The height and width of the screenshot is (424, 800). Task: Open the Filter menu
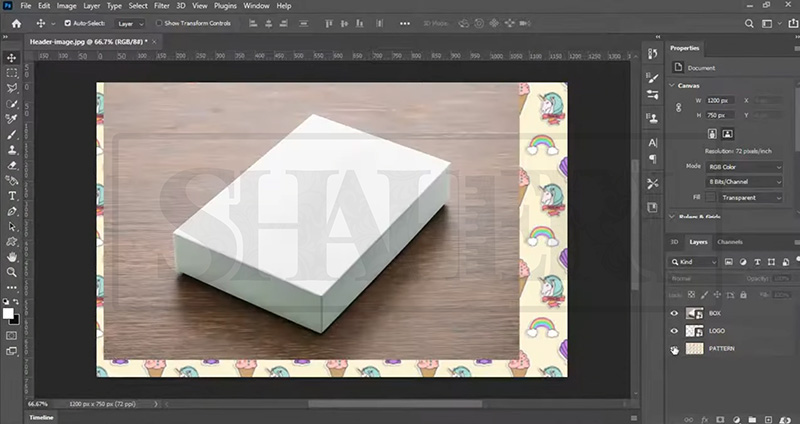click(x=161, y=6)
